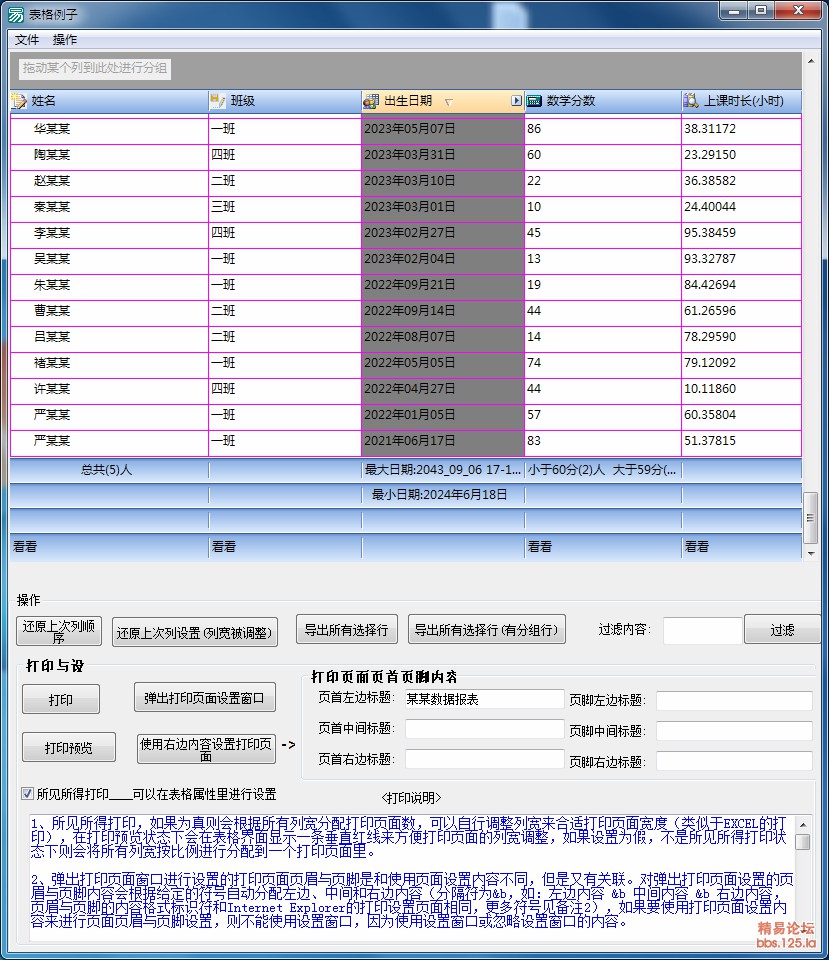Click the 页首左边标题 text field

(484, 700)
